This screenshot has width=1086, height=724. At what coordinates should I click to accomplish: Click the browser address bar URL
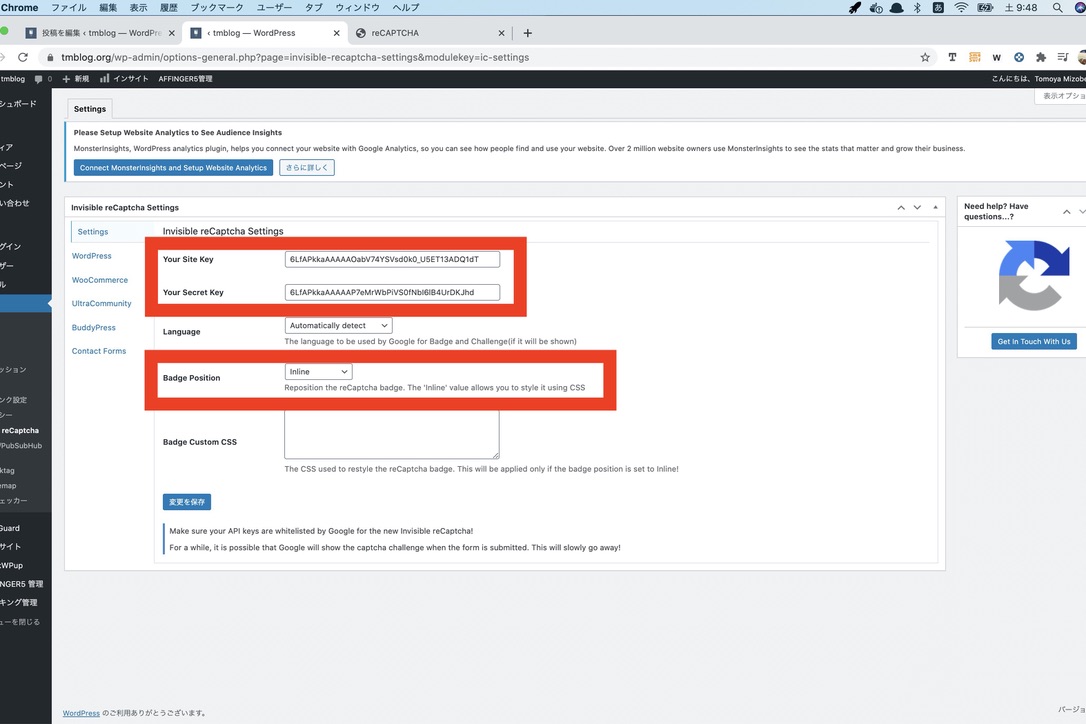pyautogui.click(x=295, y=58)
